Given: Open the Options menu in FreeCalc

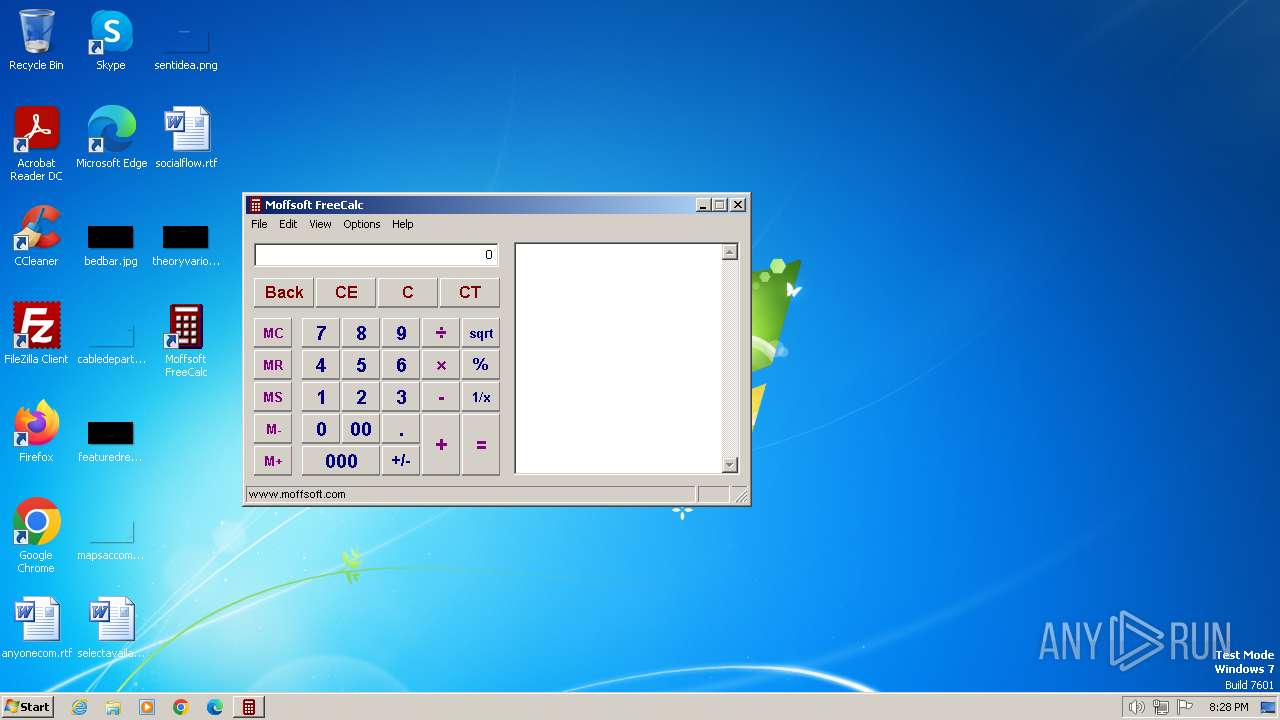Looking at the screenshot, I should (362, 224).
